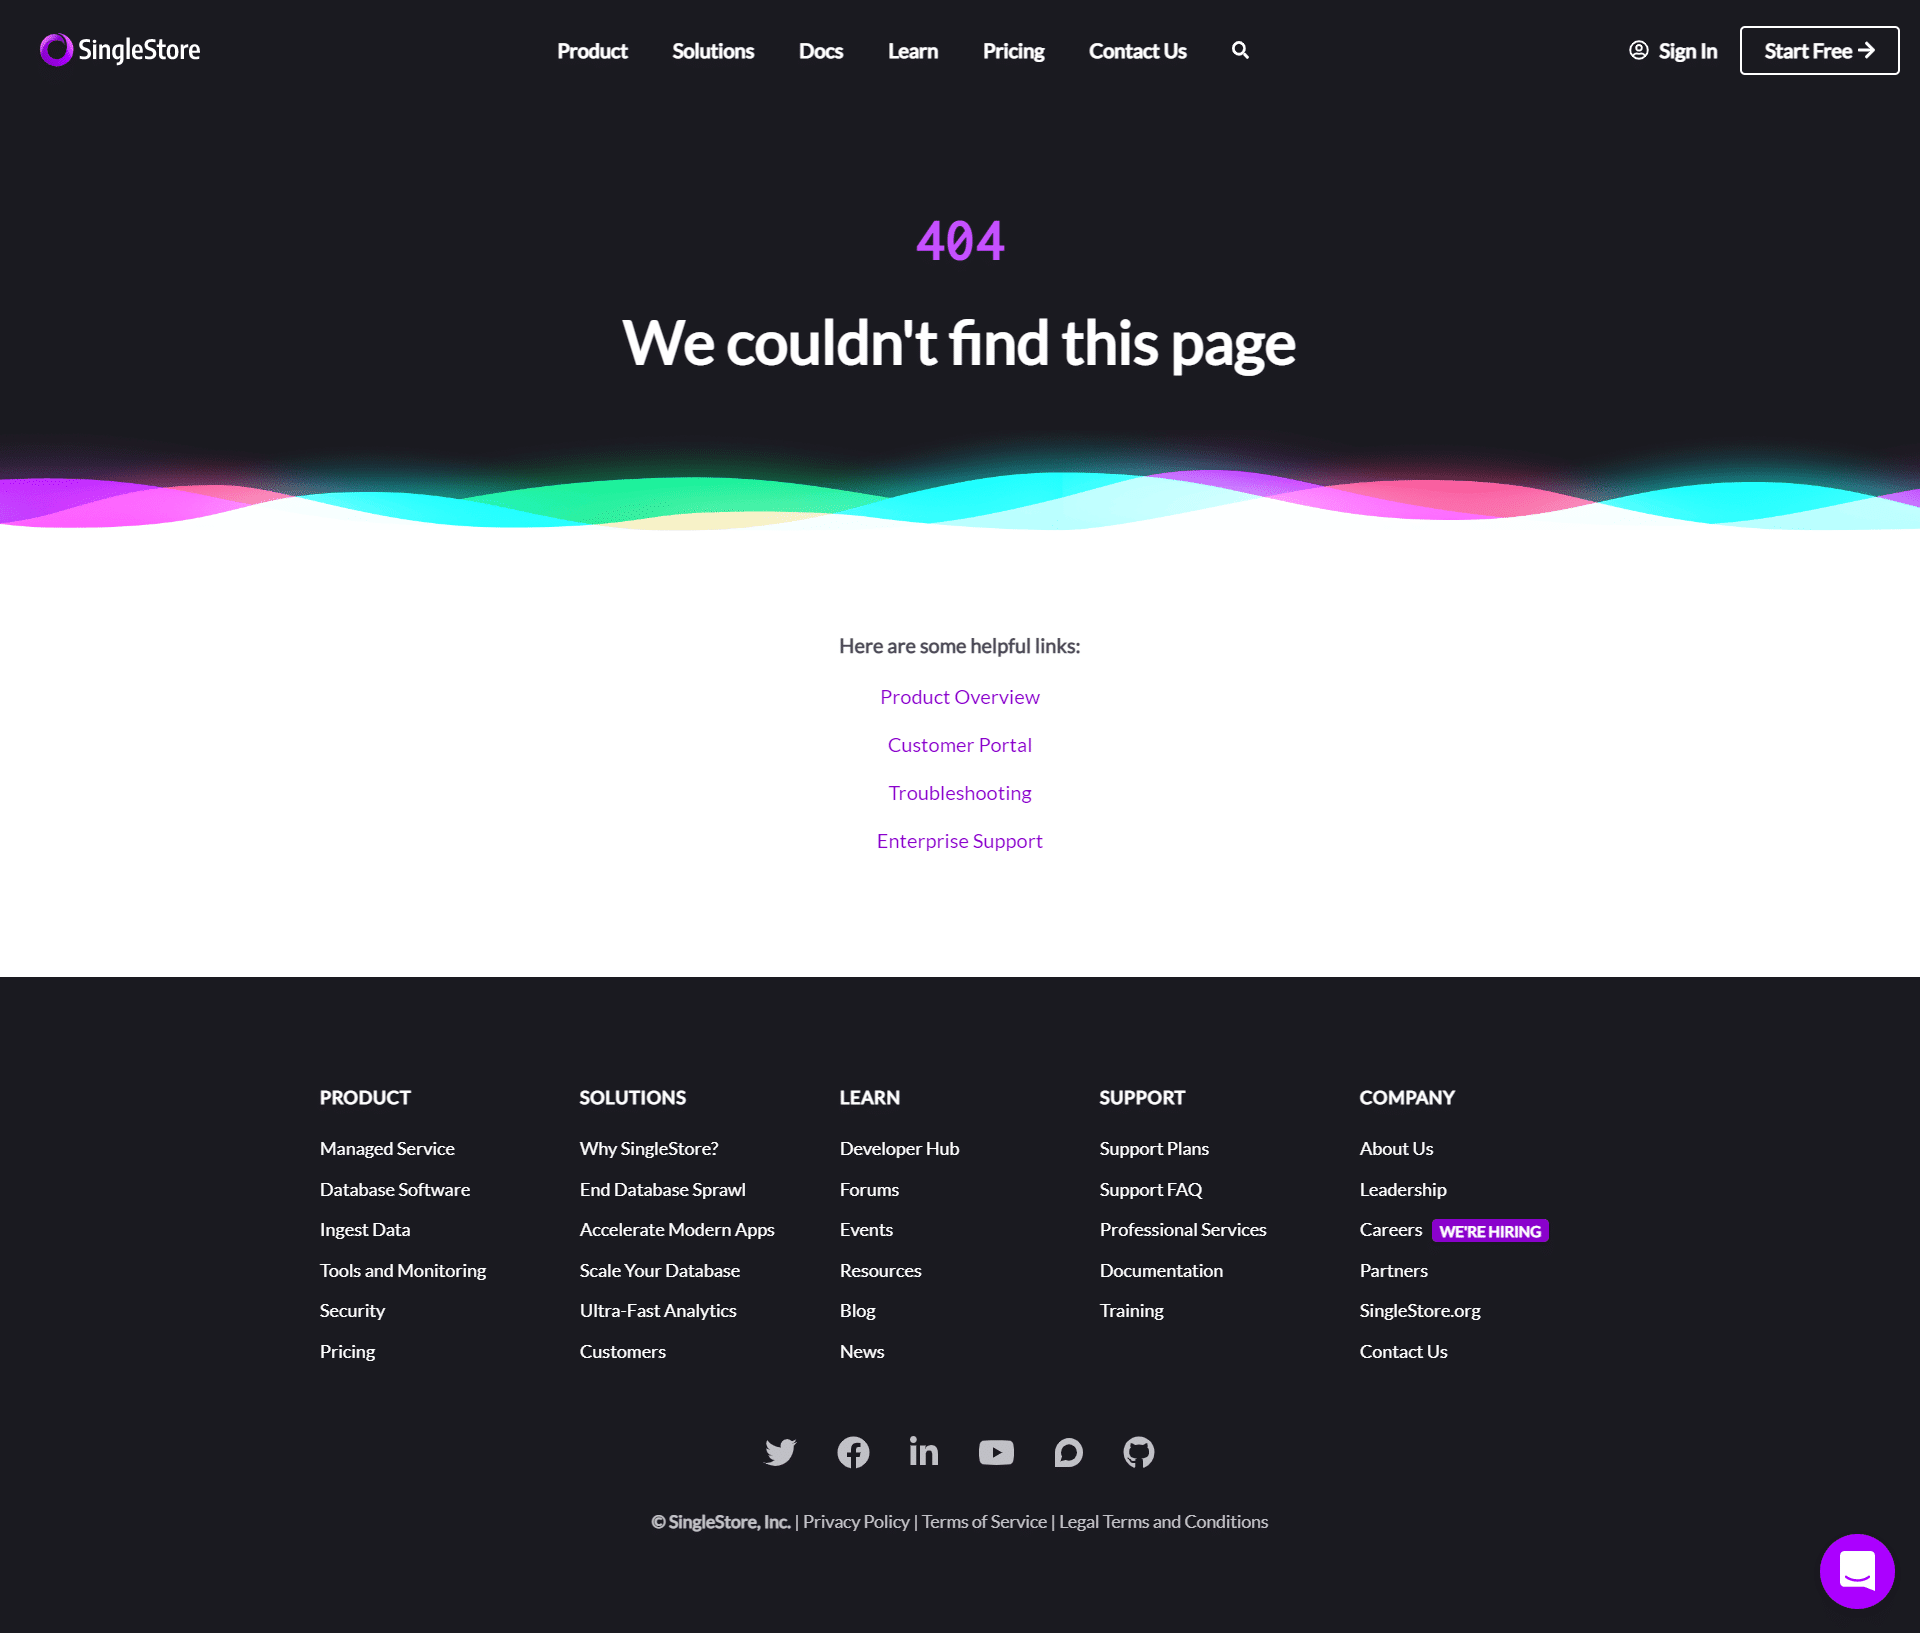
Task: Click the Legal Terms and Conditions link
Action: coord(1162,1521)
